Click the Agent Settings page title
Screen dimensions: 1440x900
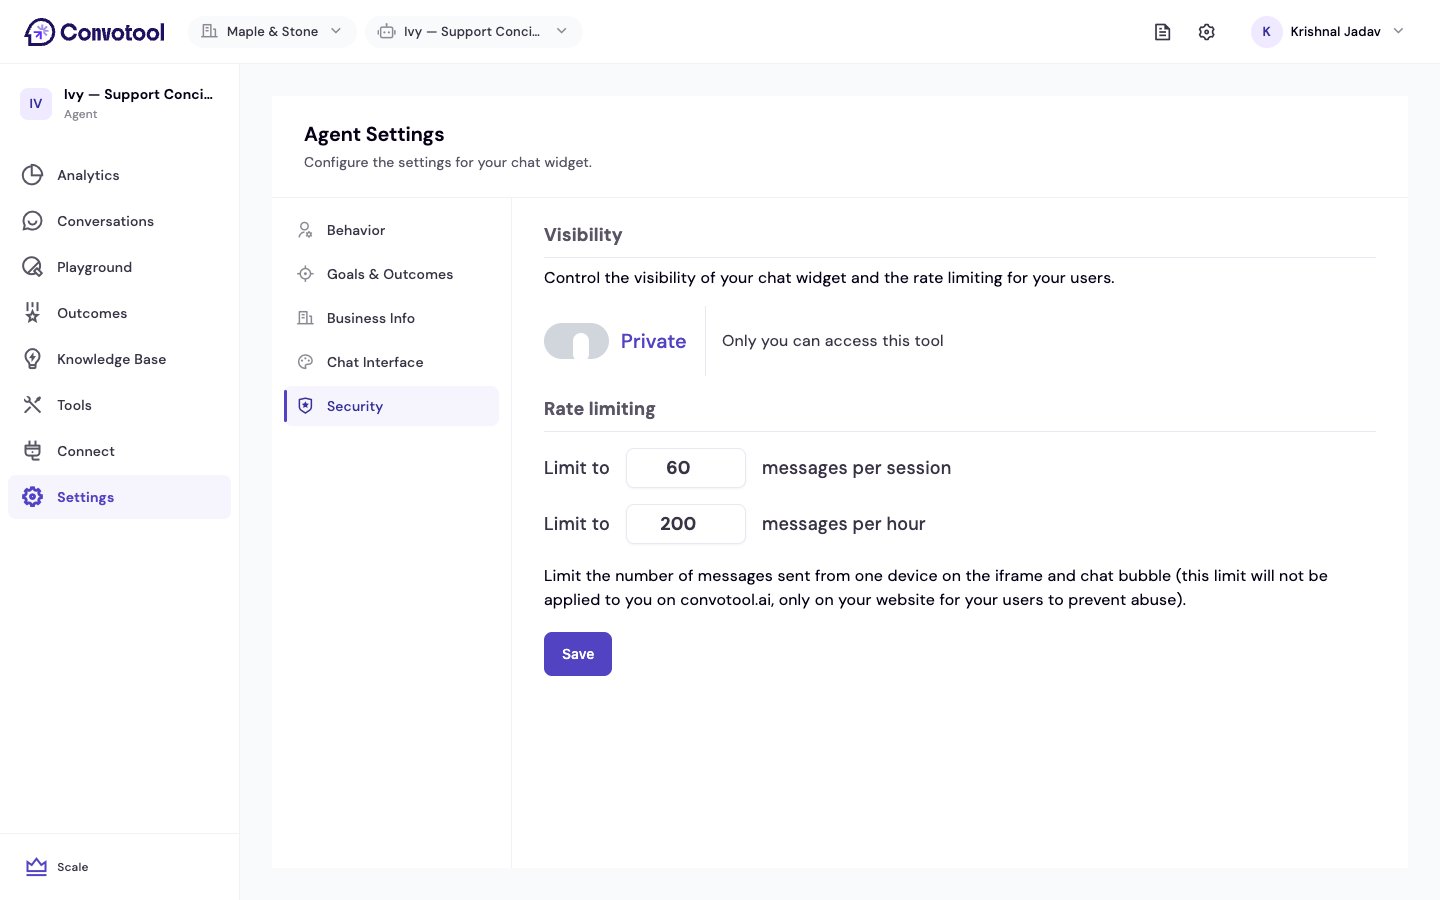(x=374, y=134)
